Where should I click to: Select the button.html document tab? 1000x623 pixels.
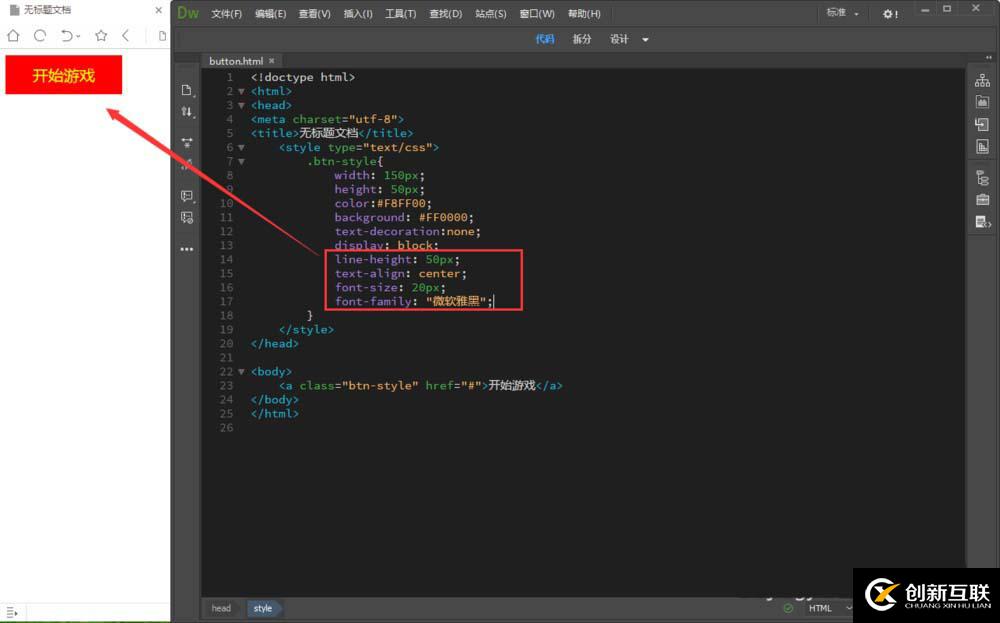(235, 61)
